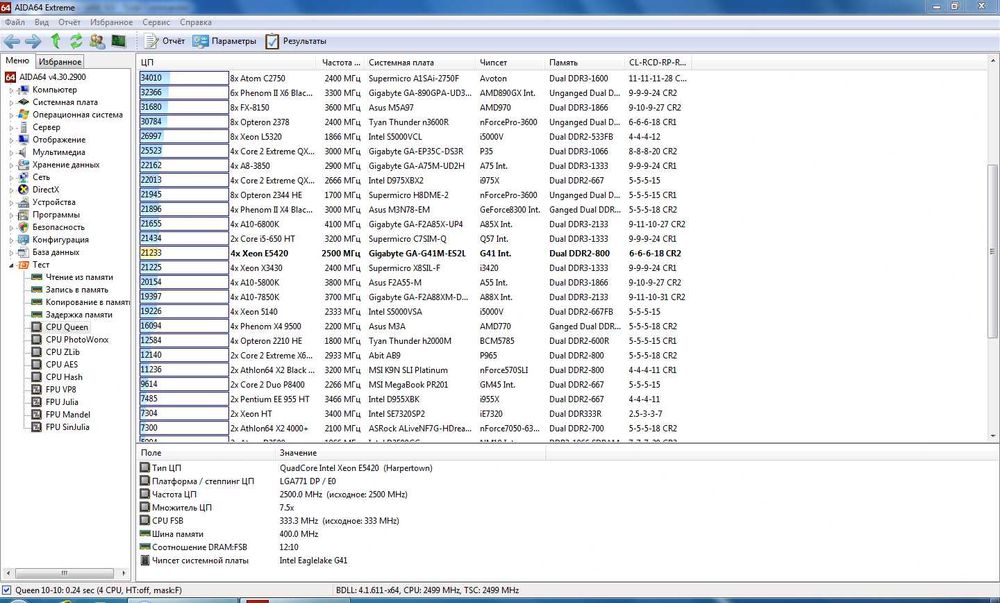Click the users icon in toolbar
Viewport: 1000px width, 603px height.
[97, 41]
